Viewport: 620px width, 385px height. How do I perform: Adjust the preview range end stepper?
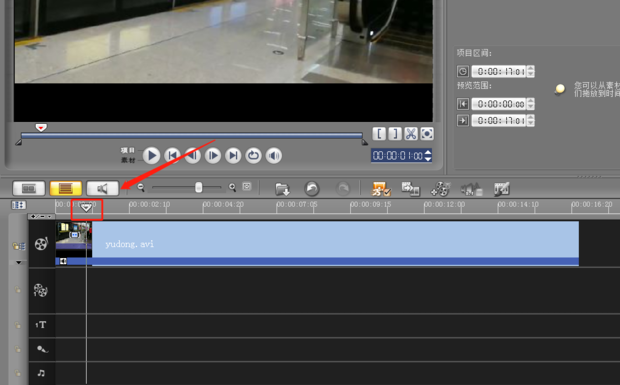tap(531, 120)
